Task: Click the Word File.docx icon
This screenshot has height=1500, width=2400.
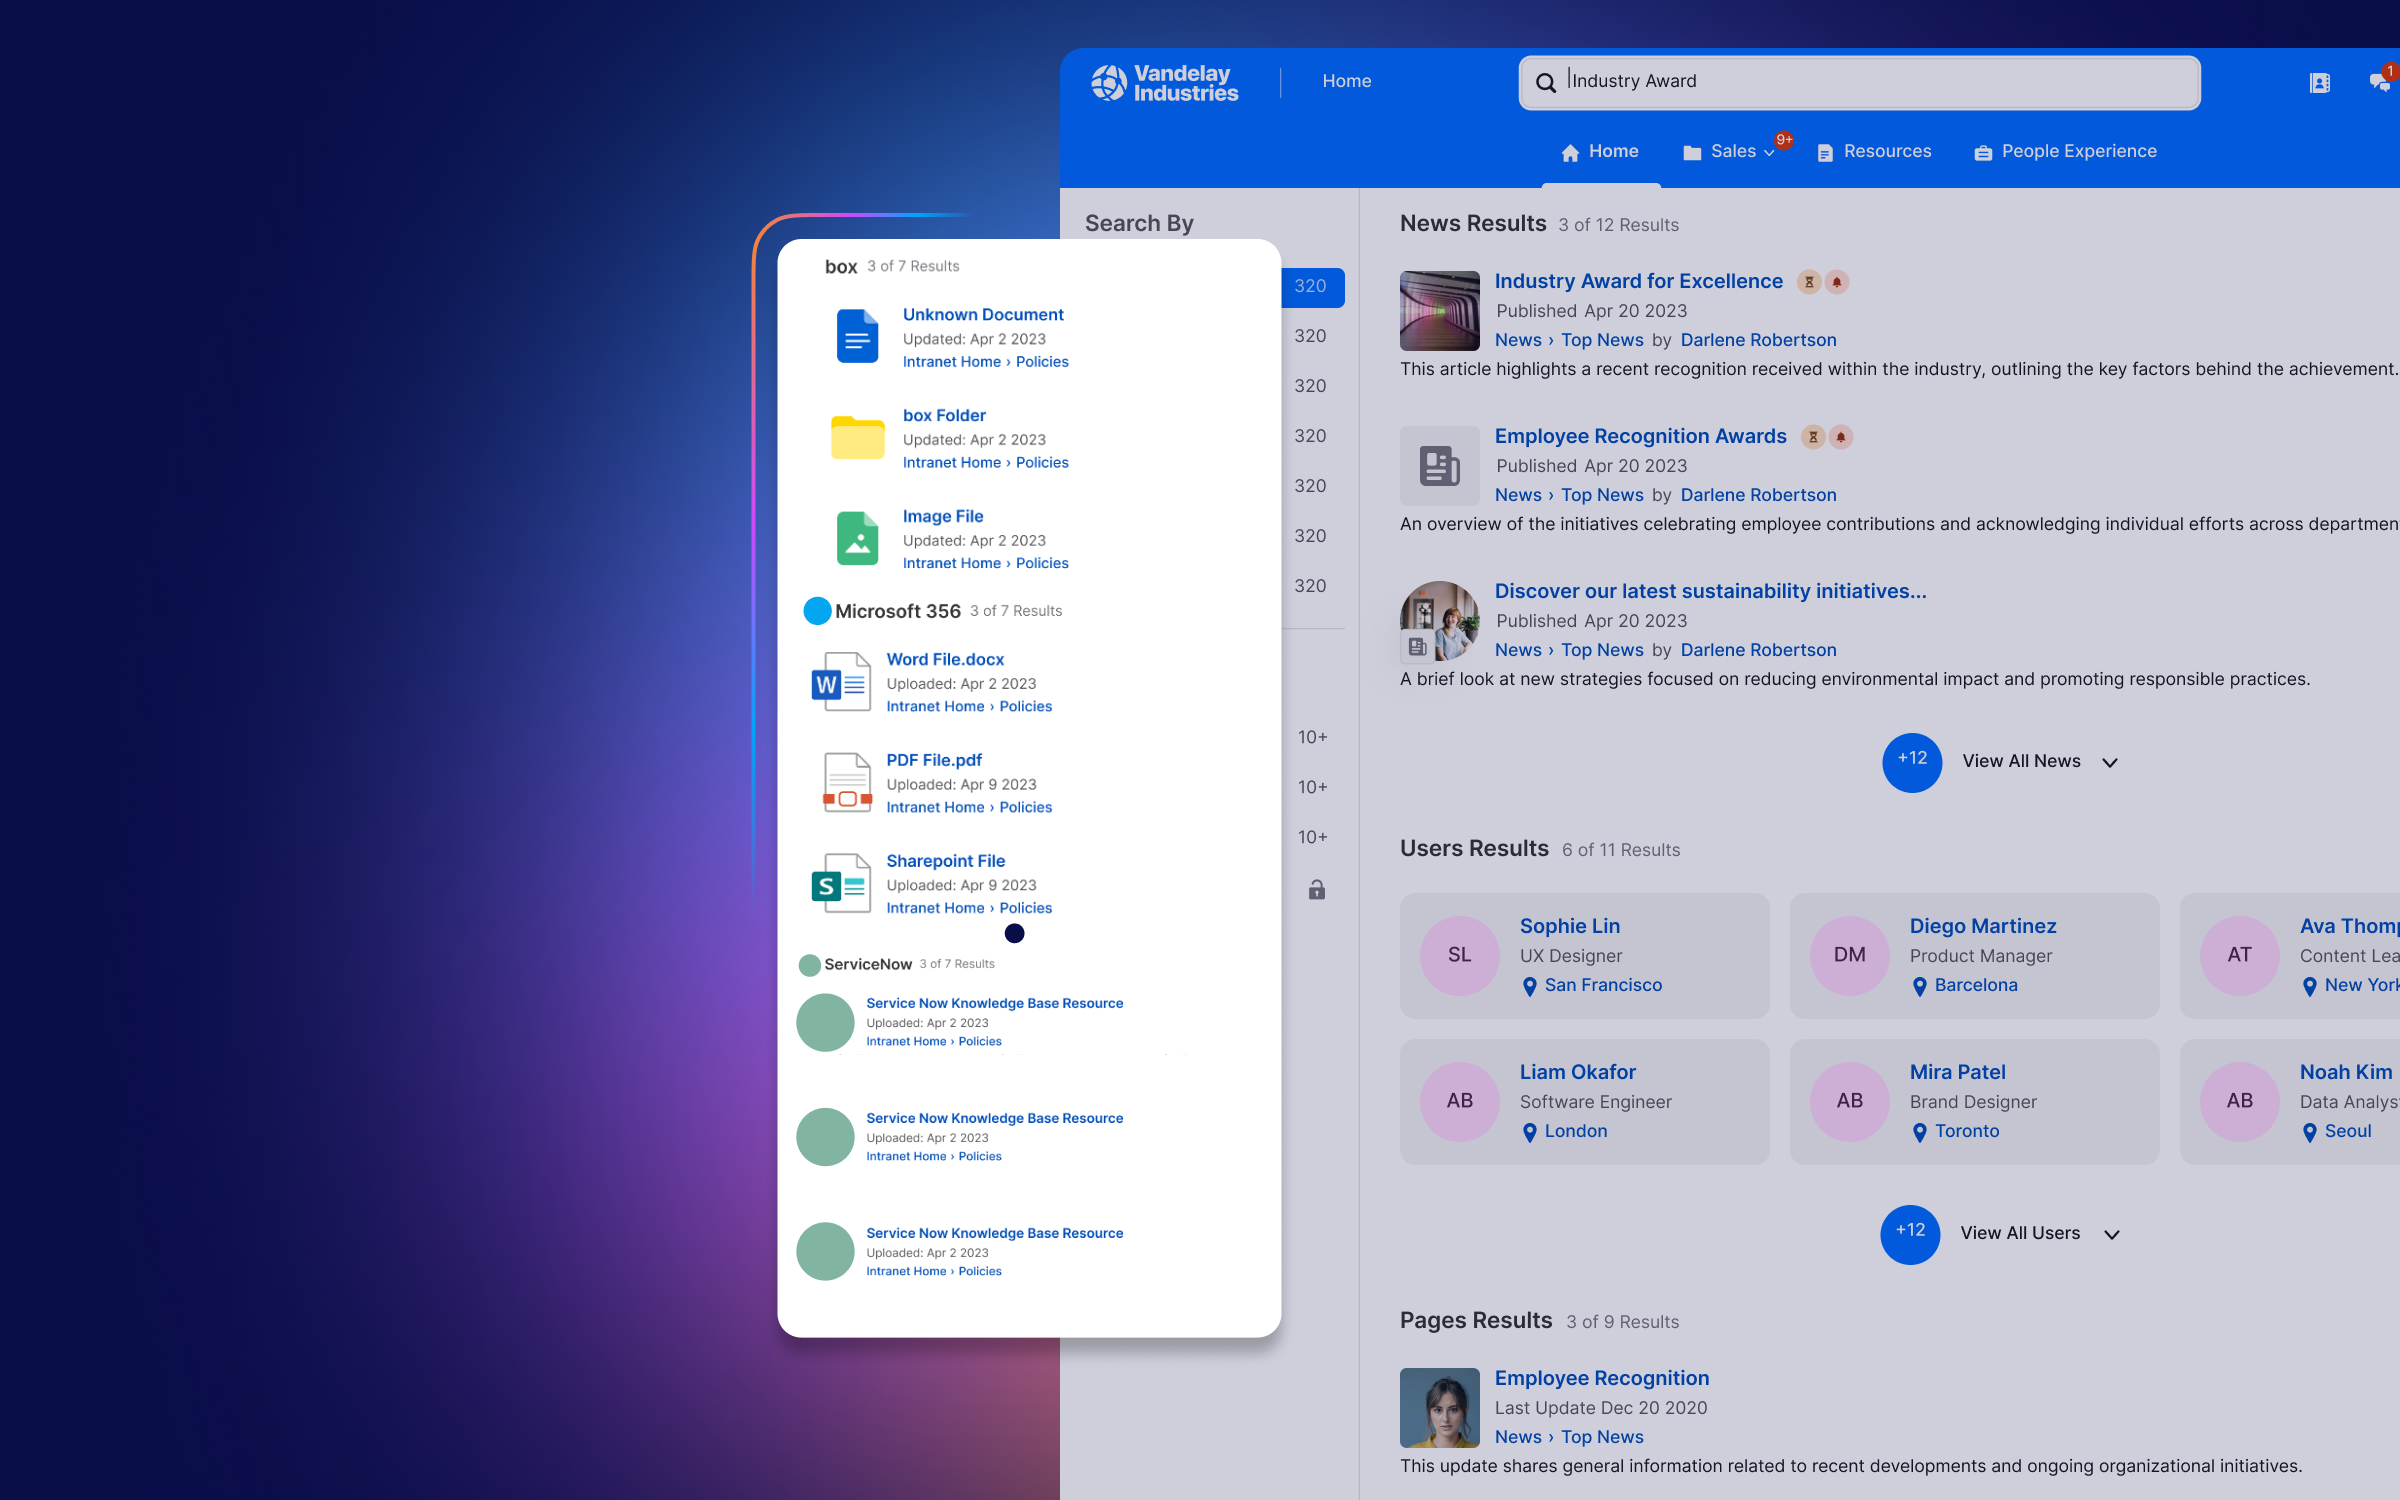Action: tap(840, 682)
